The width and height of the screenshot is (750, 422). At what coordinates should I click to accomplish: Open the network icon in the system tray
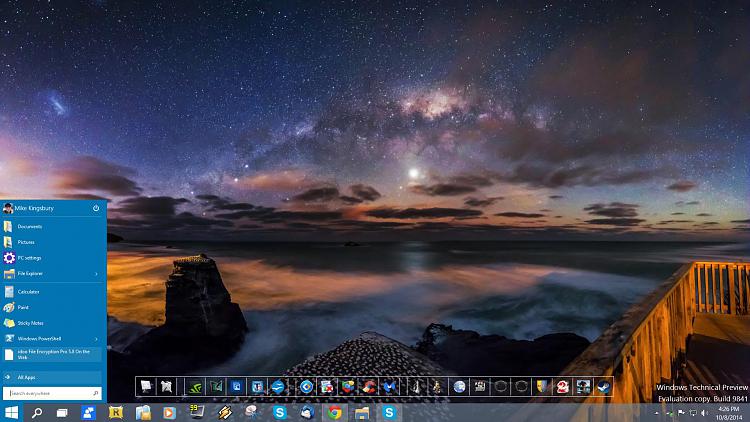693,413
